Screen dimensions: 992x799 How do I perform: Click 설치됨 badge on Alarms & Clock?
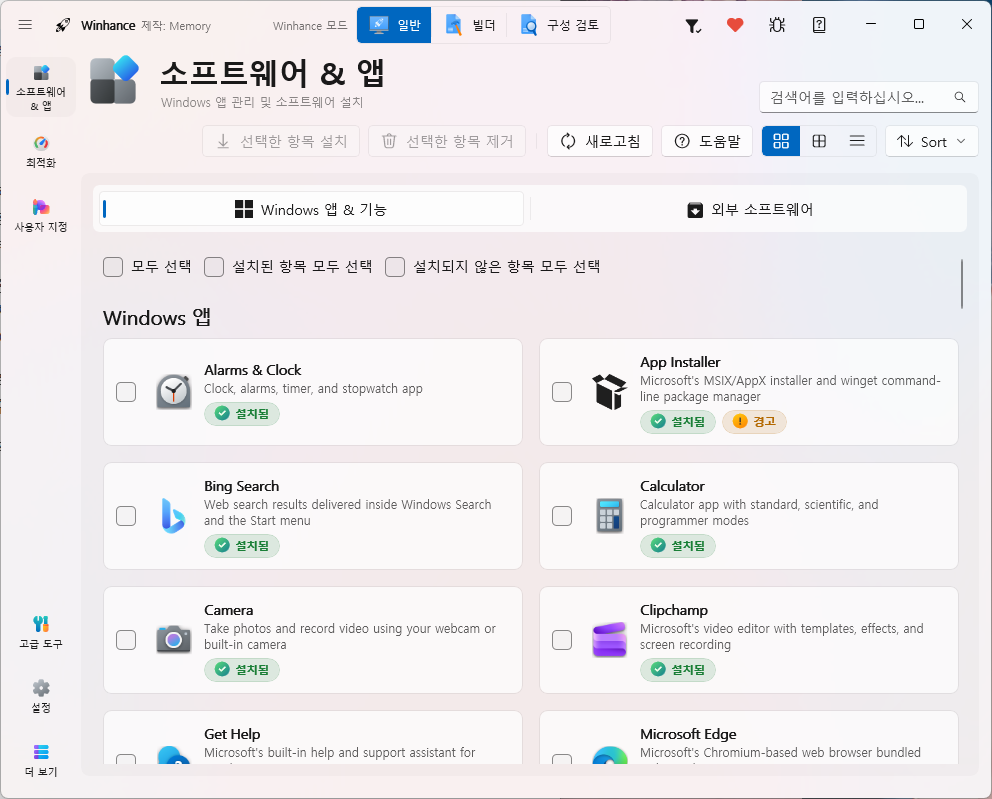pyautogui.click(x=242, y=414)
